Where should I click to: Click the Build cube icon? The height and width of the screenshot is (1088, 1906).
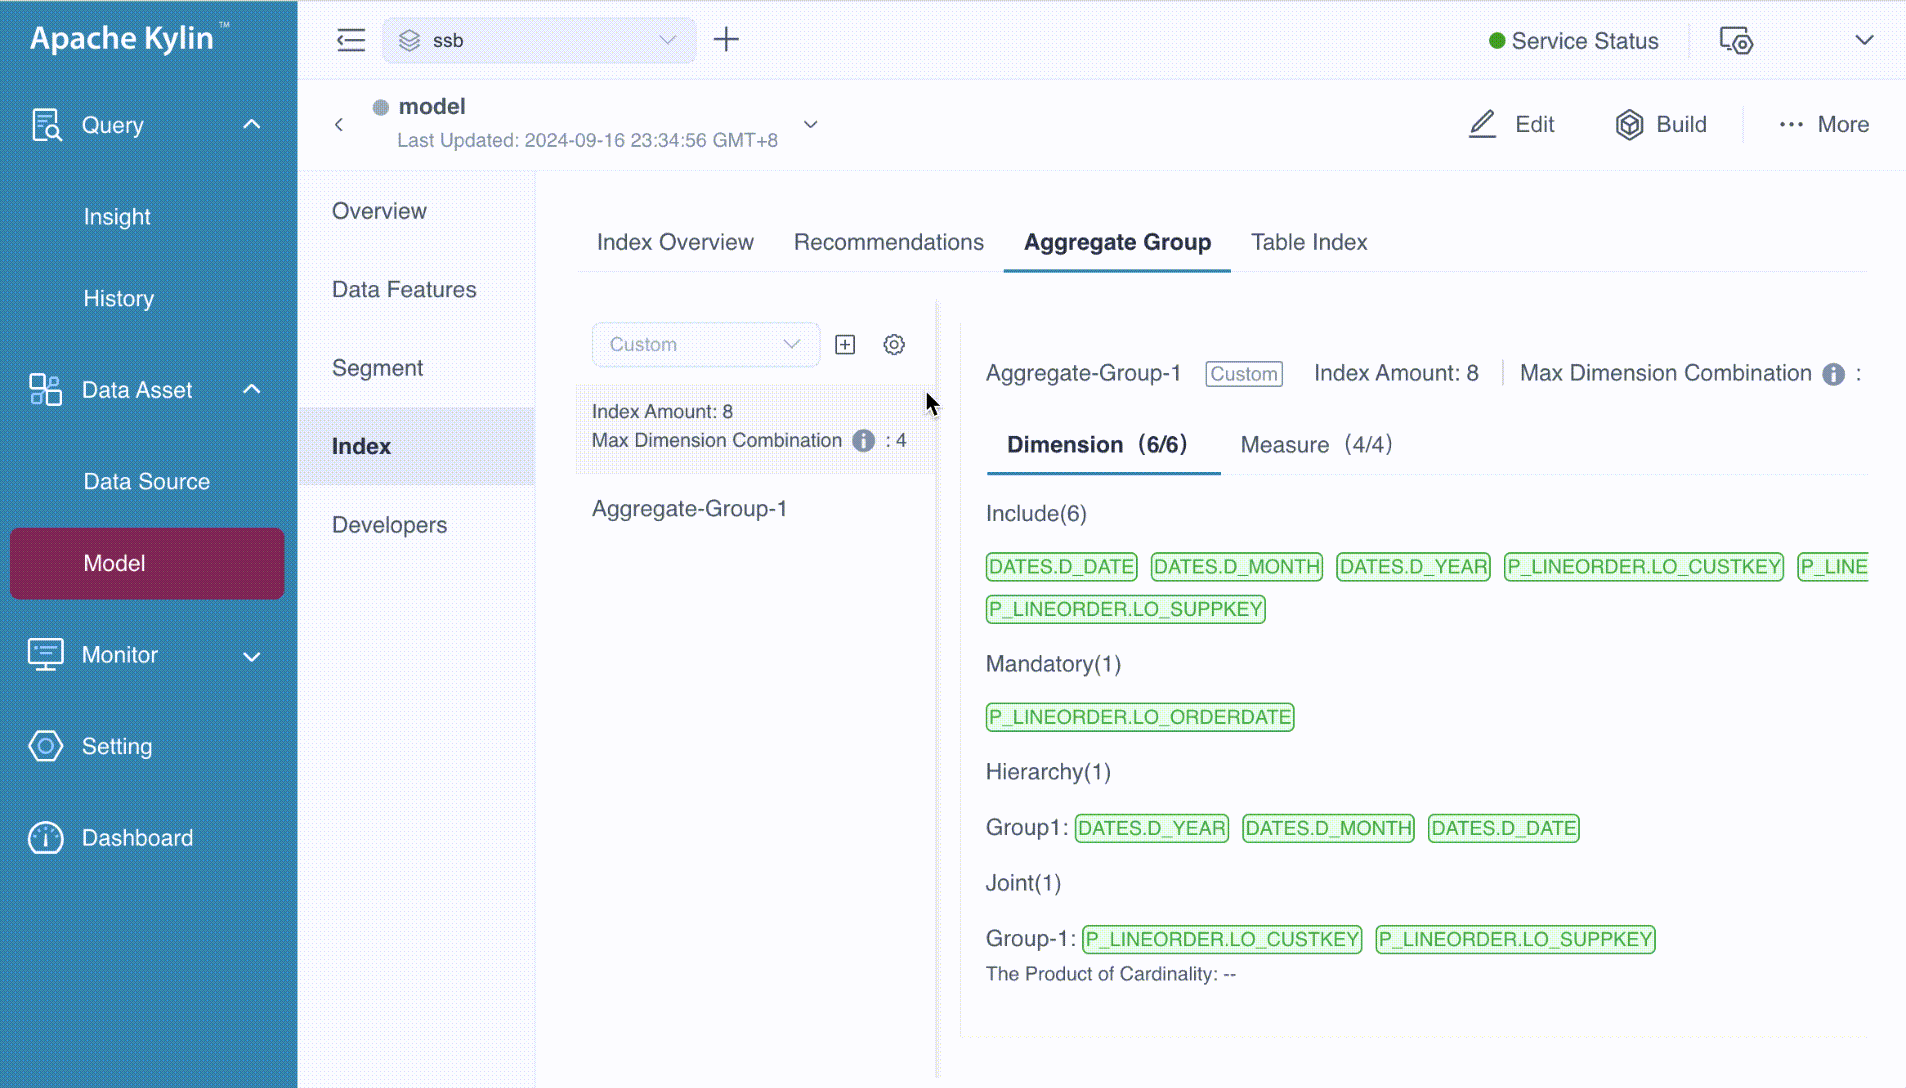(1629, 125)
